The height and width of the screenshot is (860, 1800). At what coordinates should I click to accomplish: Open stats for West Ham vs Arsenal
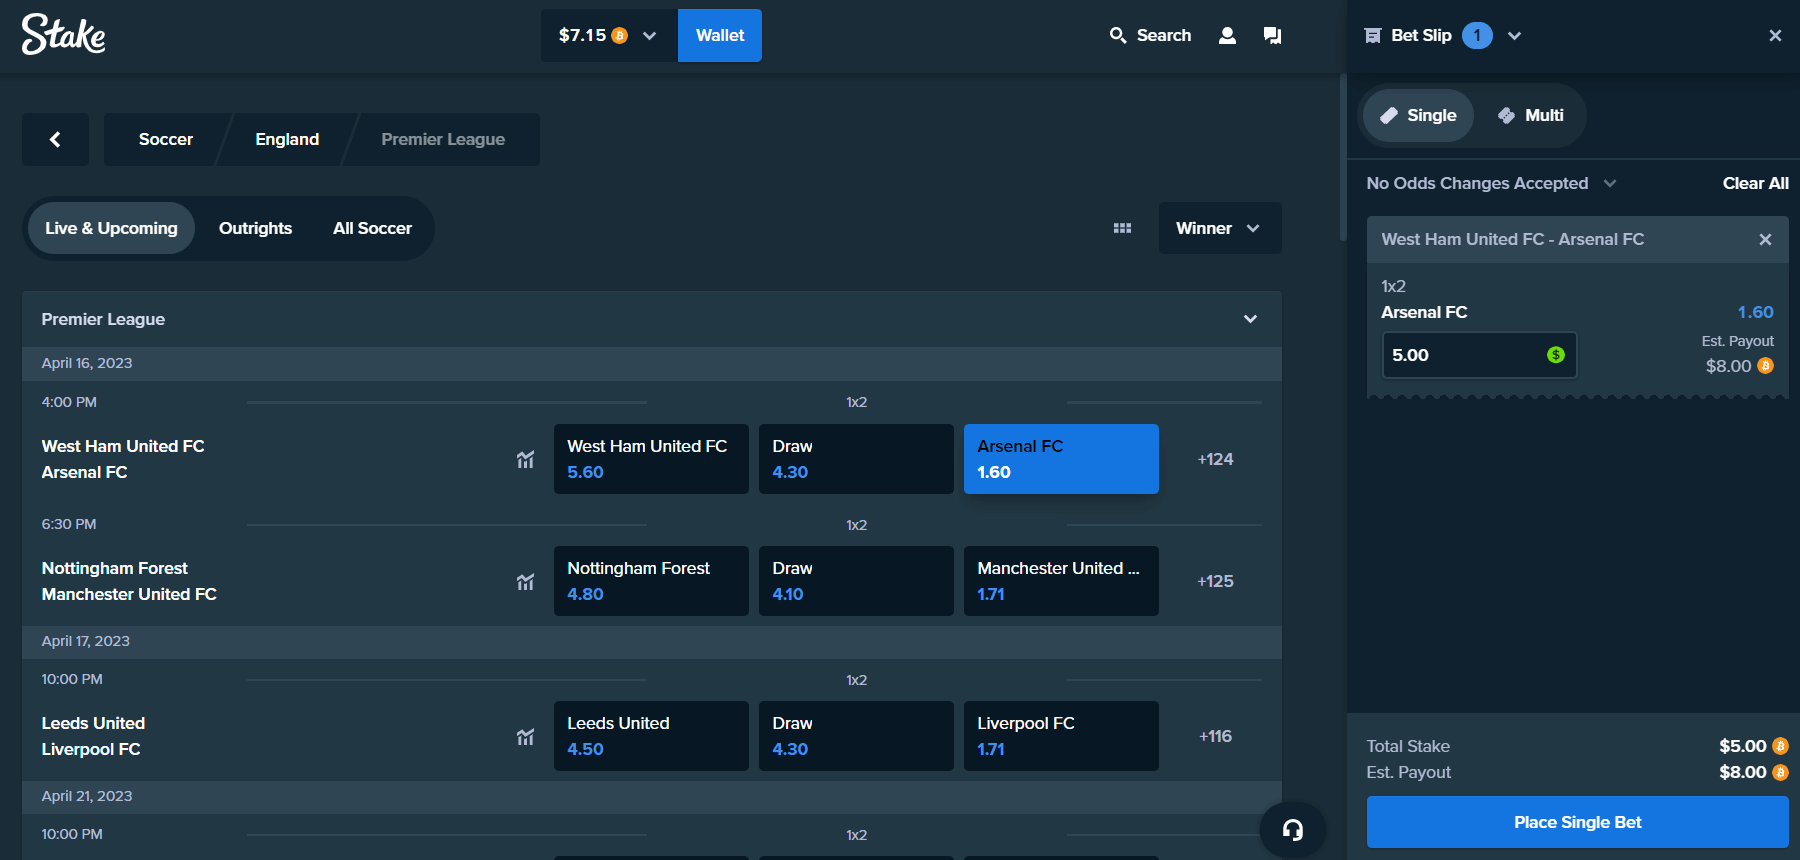(525, 460)
